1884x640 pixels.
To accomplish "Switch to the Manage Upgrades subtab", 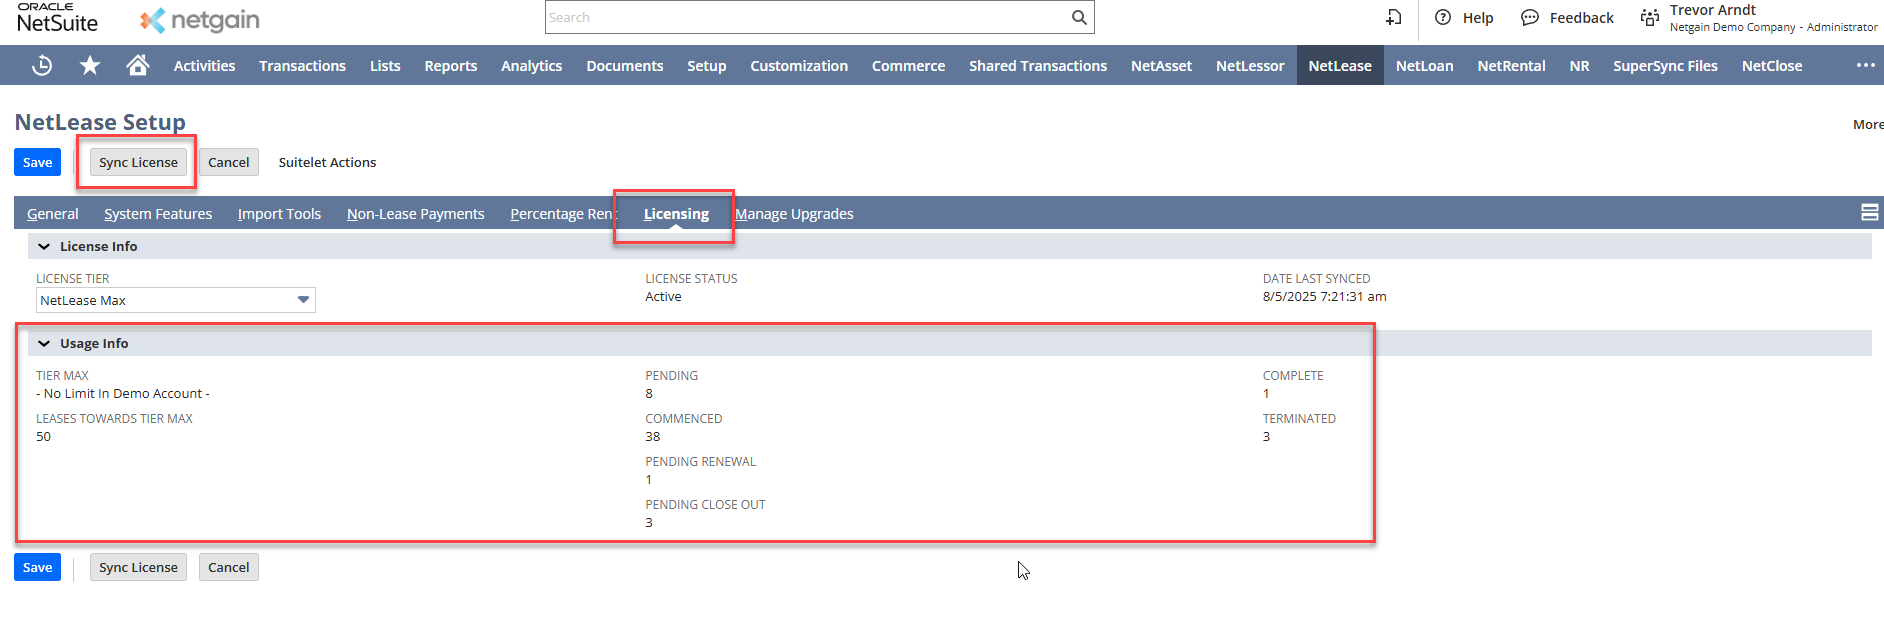I will tap(794, 214).
